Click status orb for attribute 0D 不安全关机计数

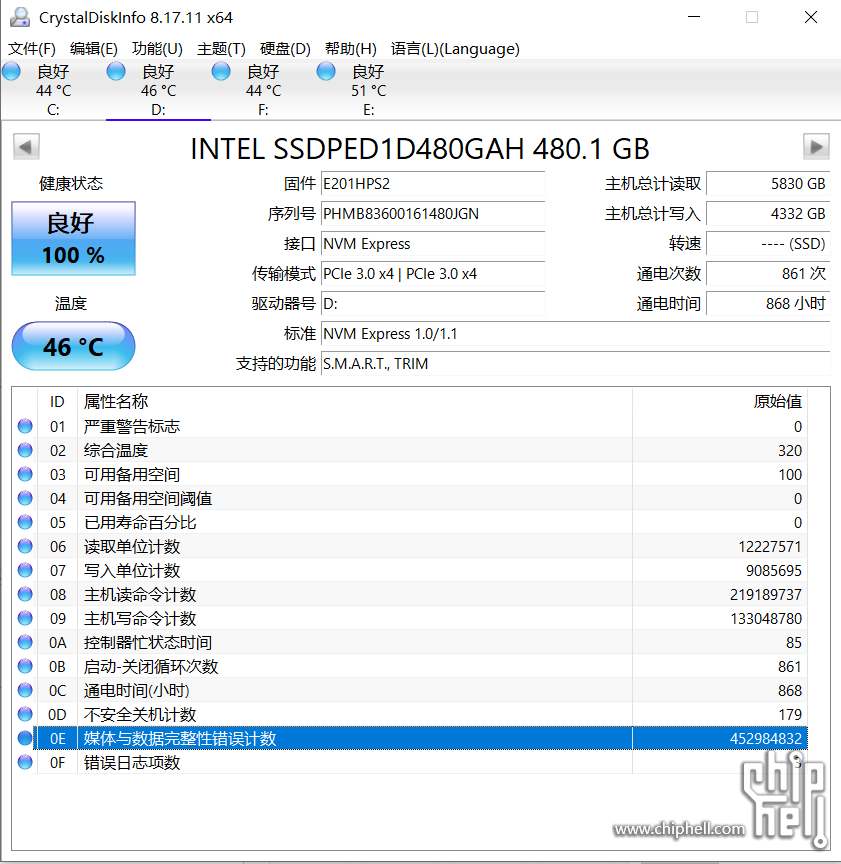25,714
